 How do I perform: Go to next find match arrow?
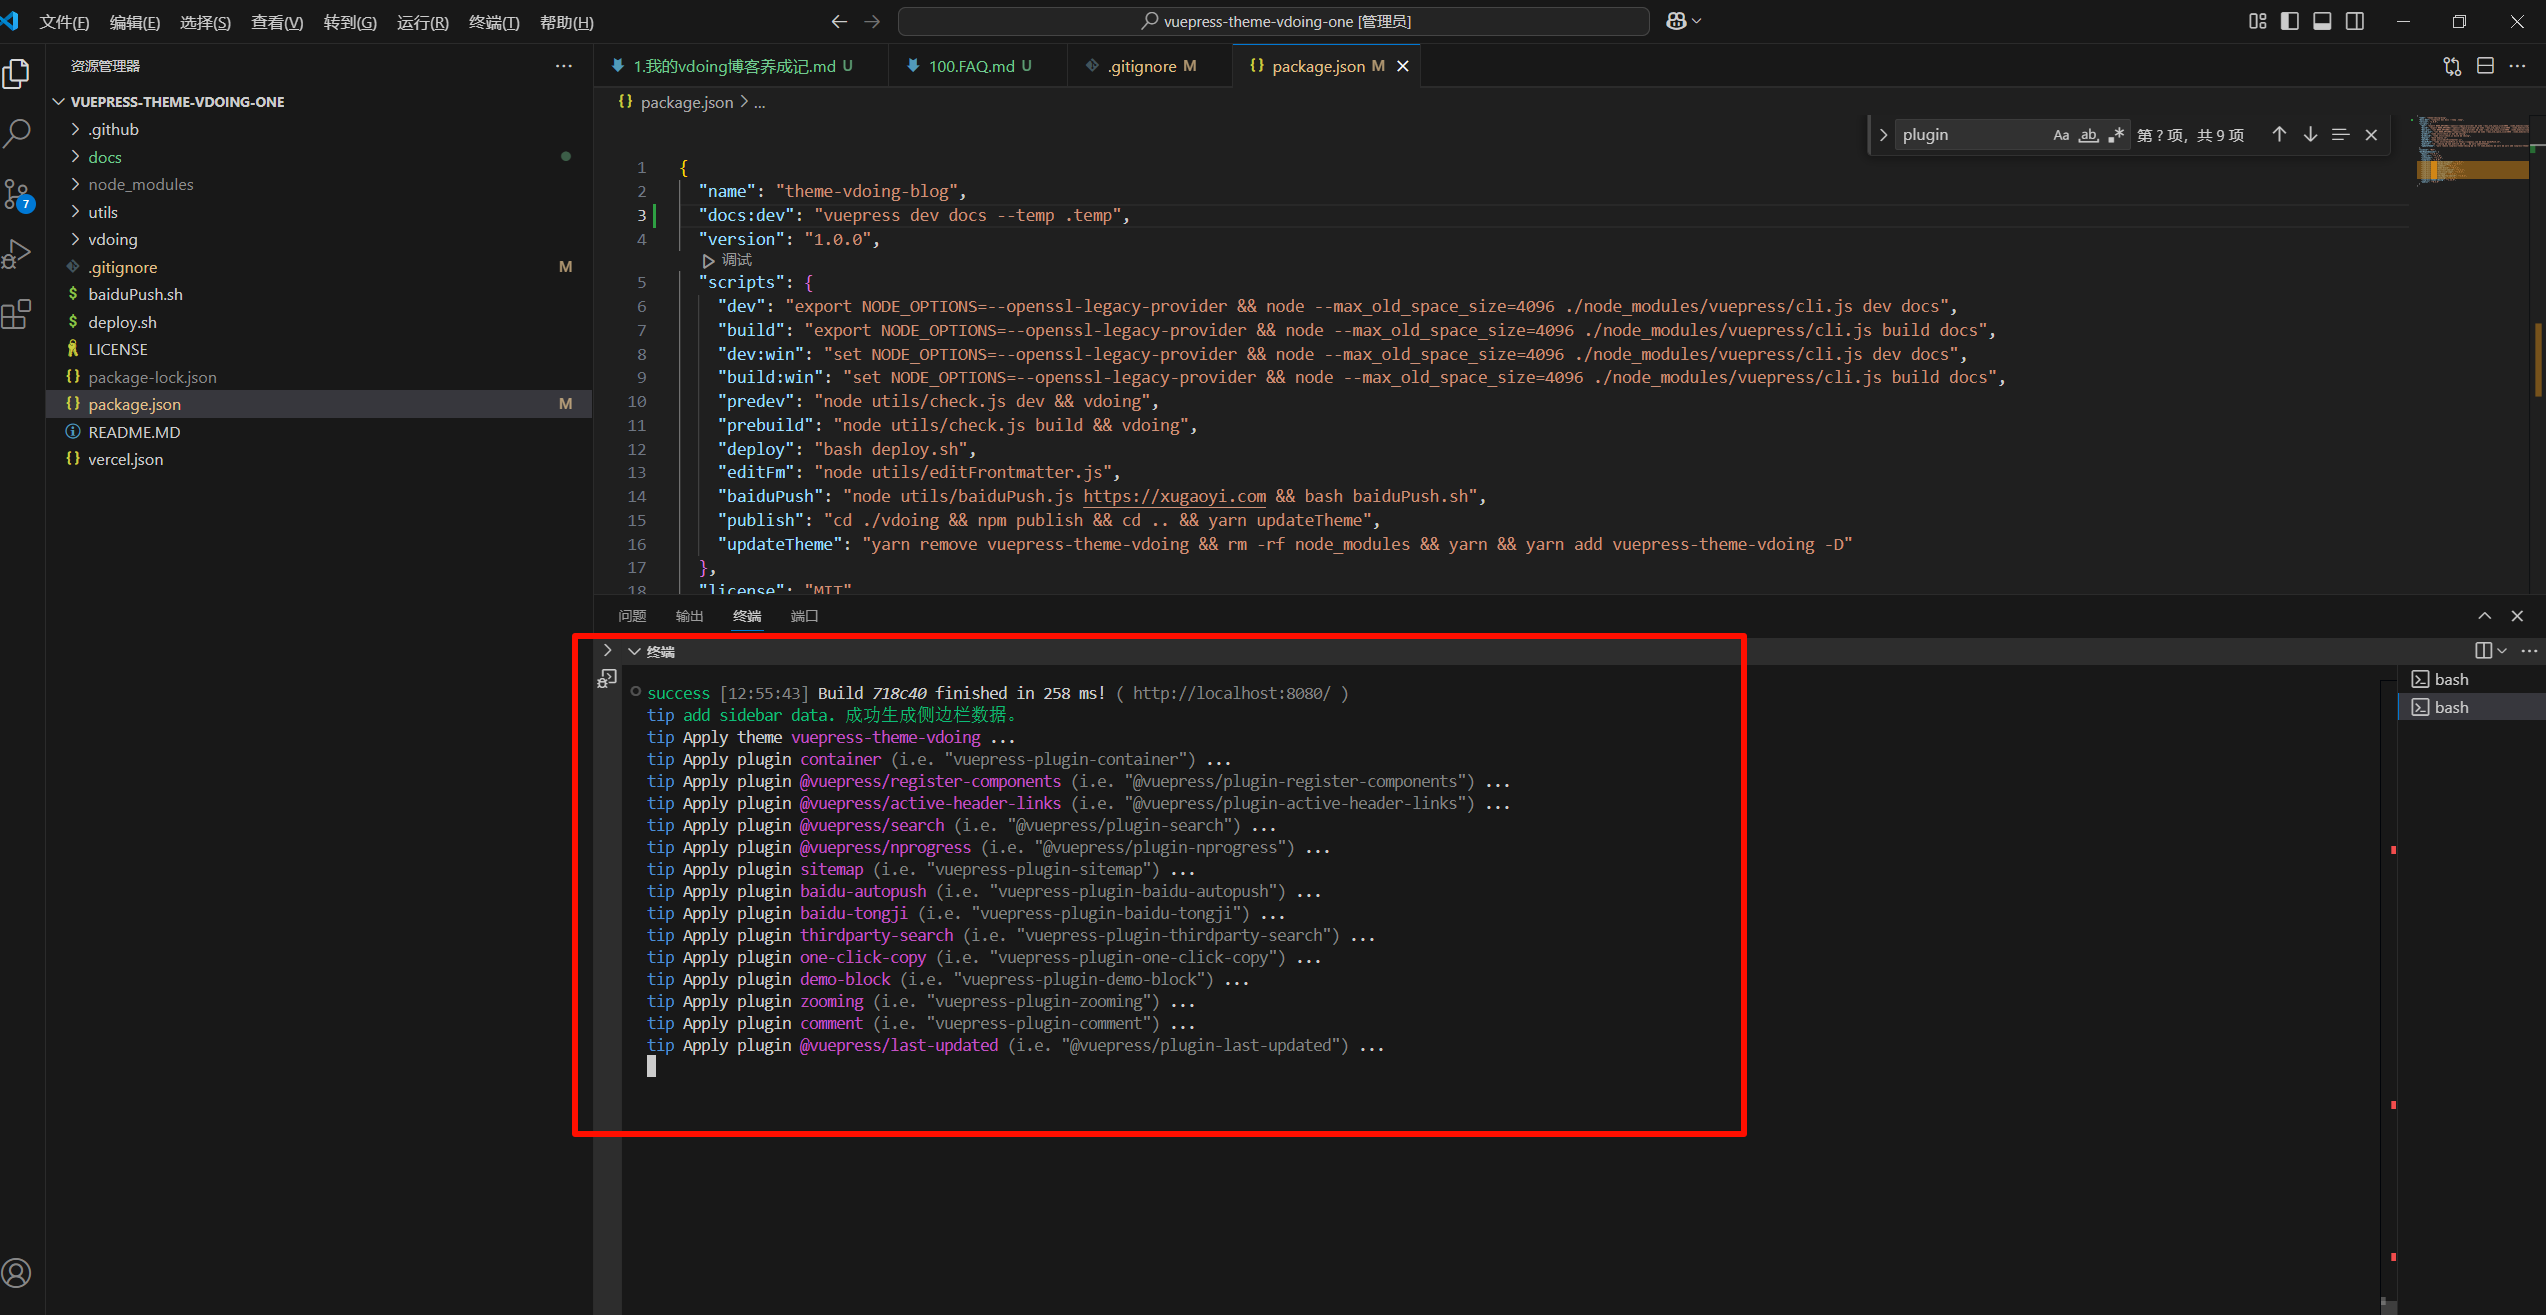pyautogui.click(x=2310, y=135)
